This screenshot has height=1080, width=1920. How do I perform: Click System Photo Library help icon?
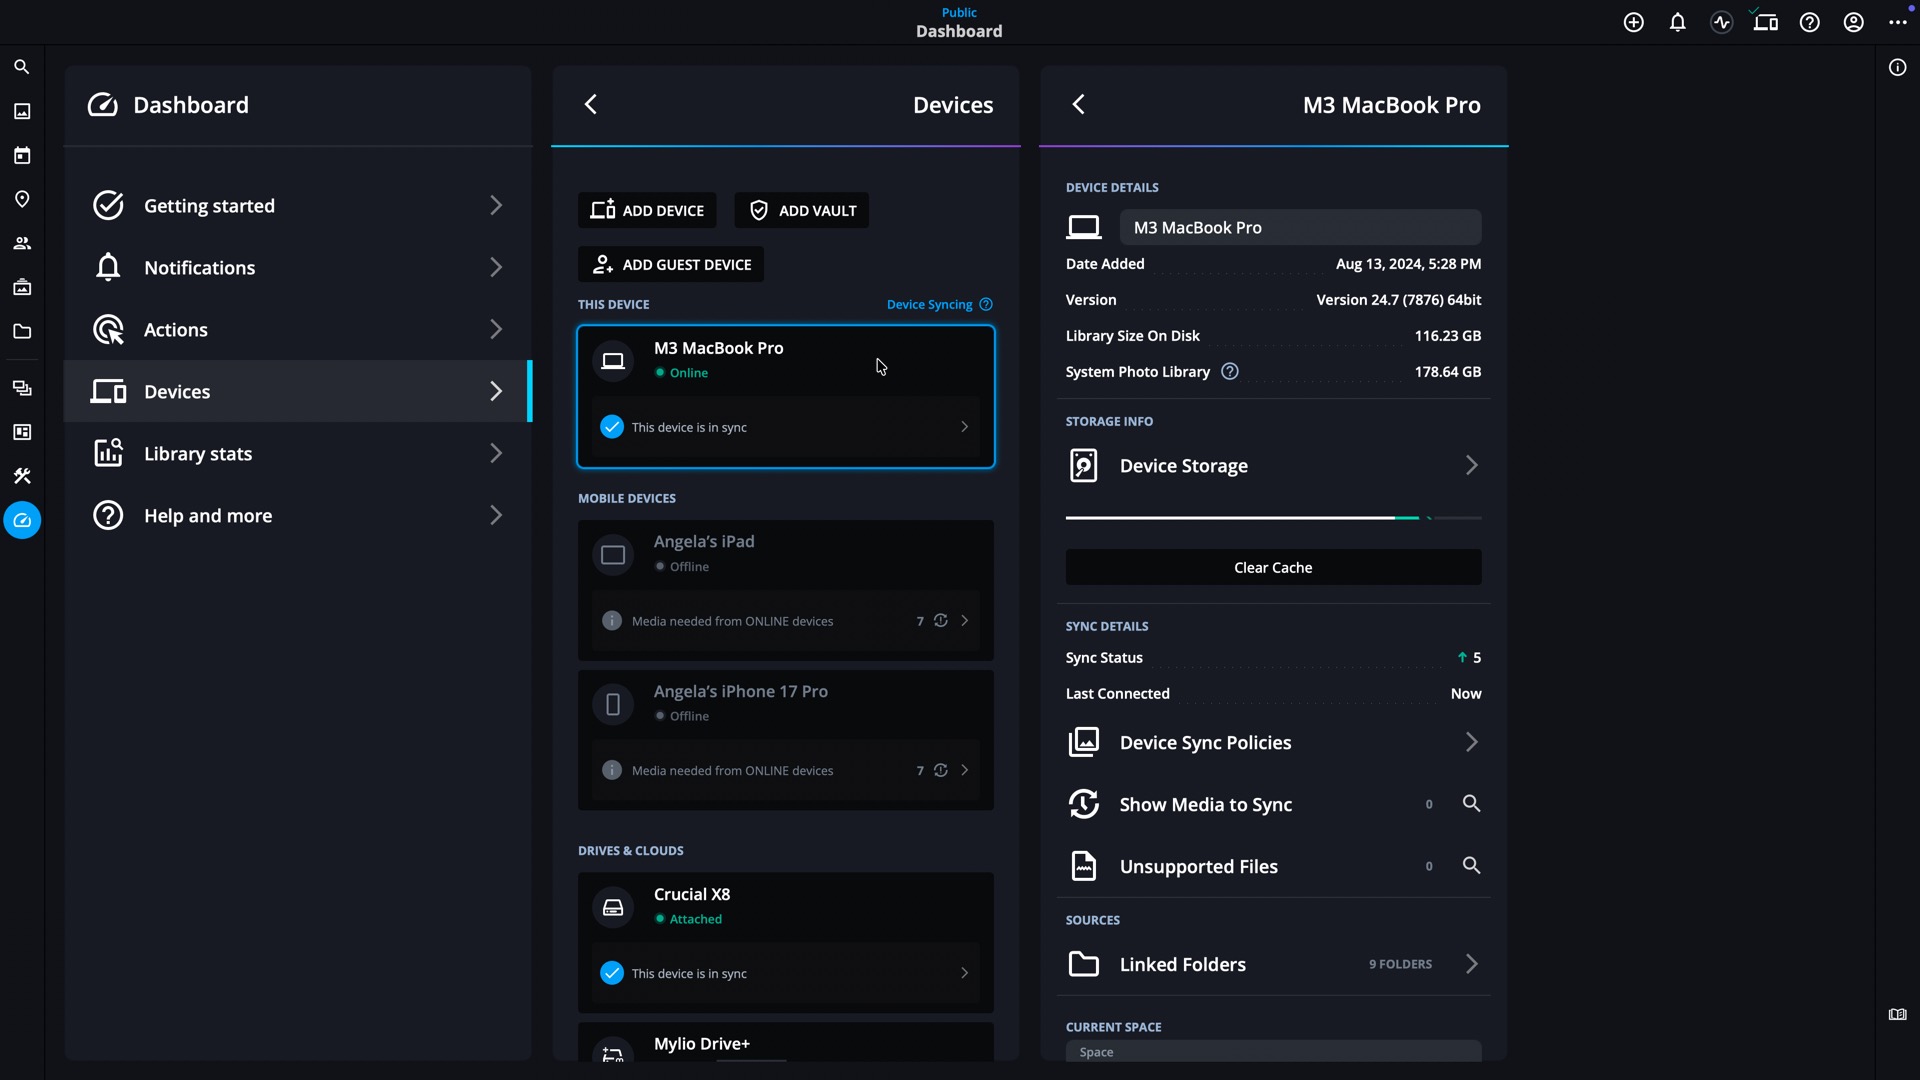1230,371
